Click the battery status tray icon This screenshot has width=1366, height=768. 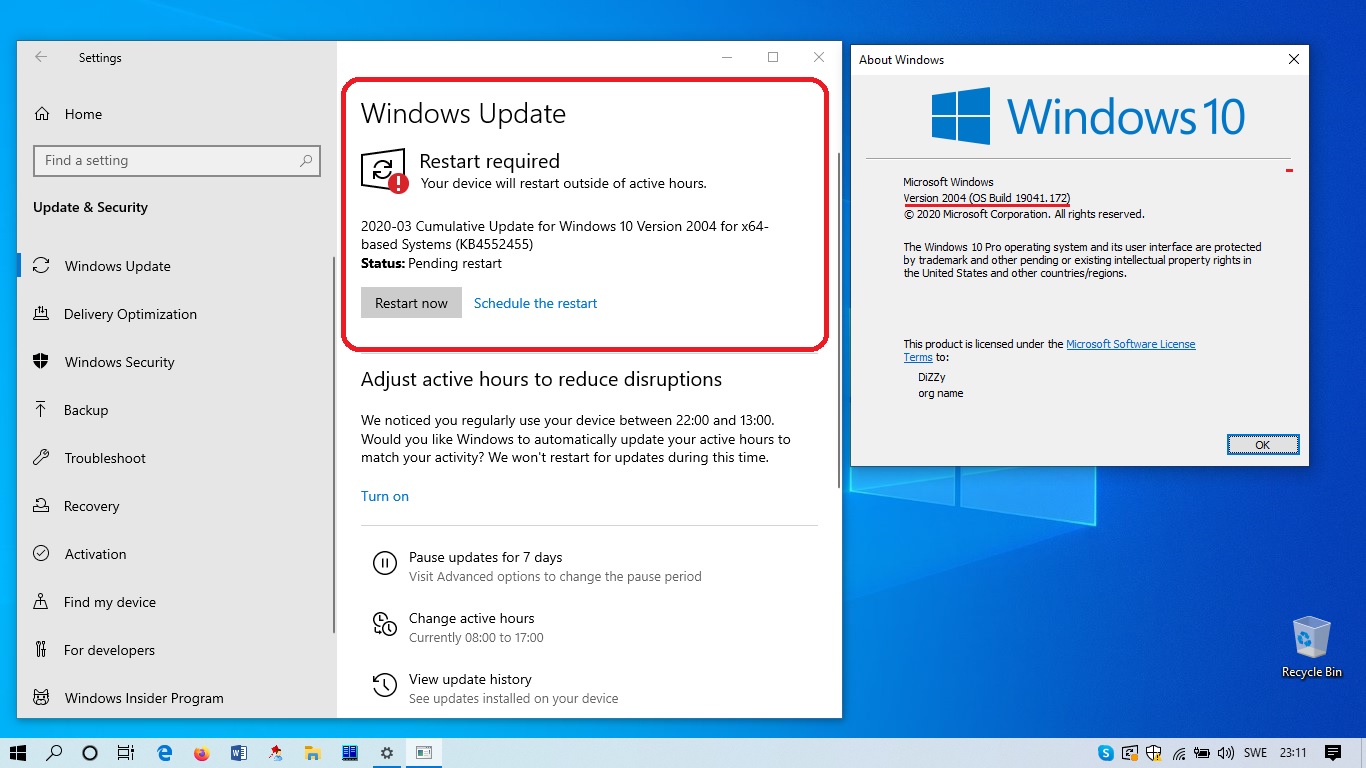coord(1202,753)
